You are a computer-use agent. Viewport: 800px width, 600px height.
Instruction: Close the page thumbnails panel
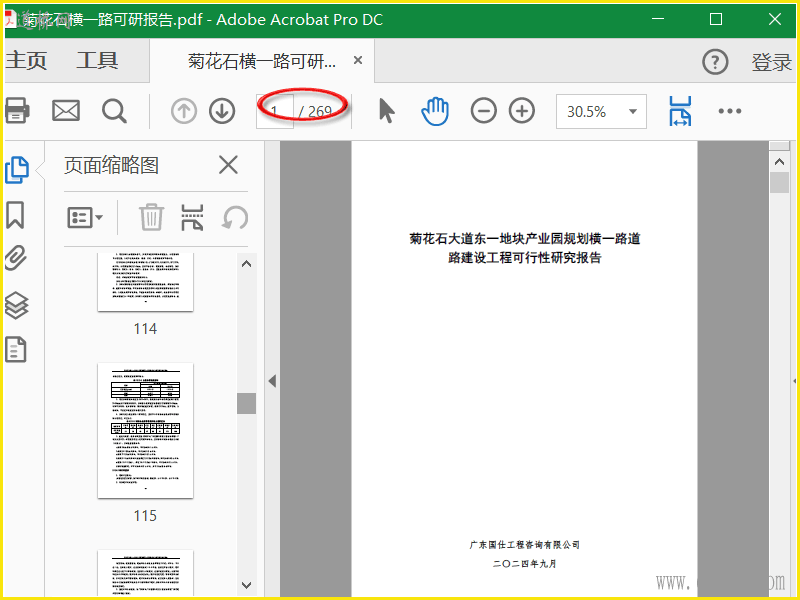coord(228,165)
